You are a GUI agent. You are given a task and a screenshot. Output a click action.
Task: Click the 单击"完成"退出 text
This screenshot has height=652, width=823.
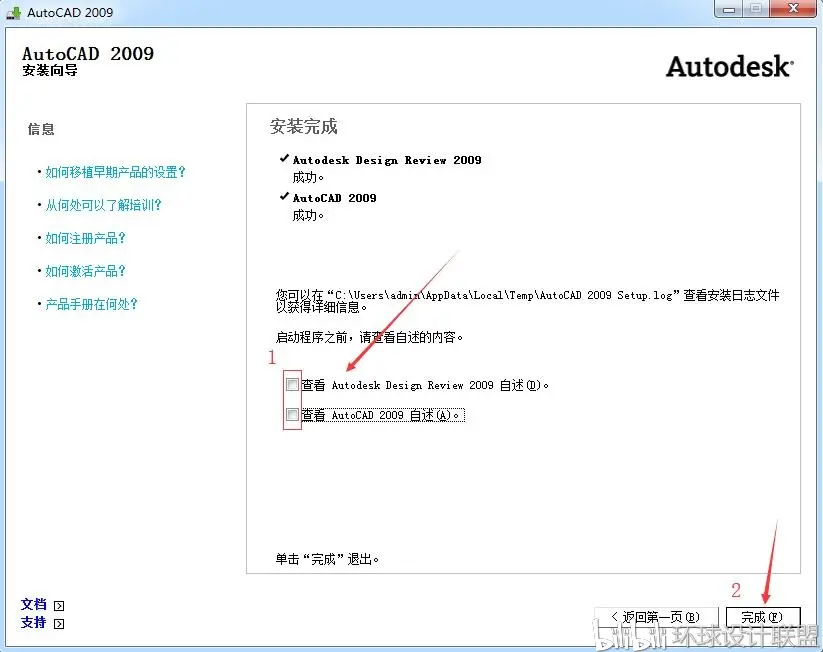pos(326,559)
